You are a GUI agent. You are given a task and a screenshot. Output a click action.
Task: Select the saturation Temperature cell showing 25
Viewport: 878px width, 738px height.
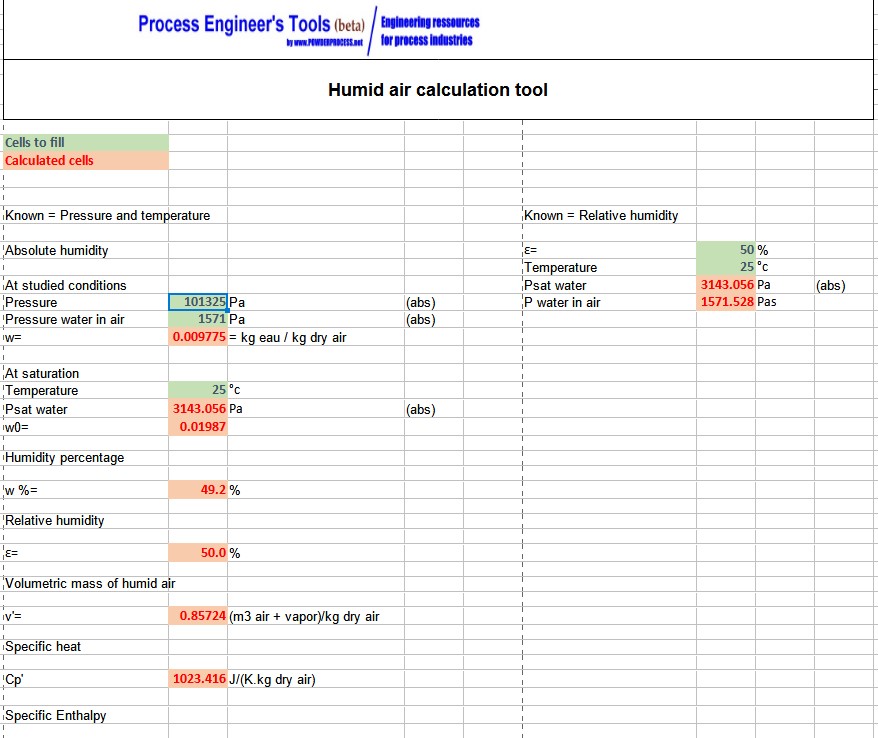pos(200,389)
